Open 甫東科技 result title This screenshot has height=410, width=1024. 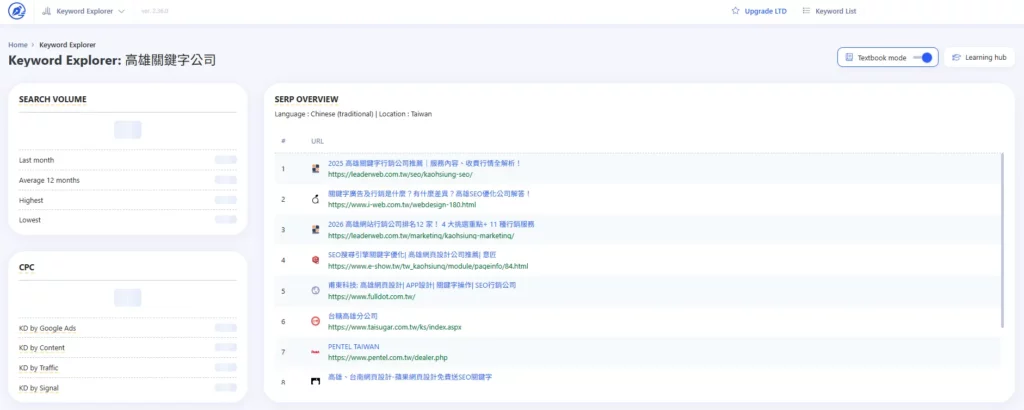pos(422,285)
